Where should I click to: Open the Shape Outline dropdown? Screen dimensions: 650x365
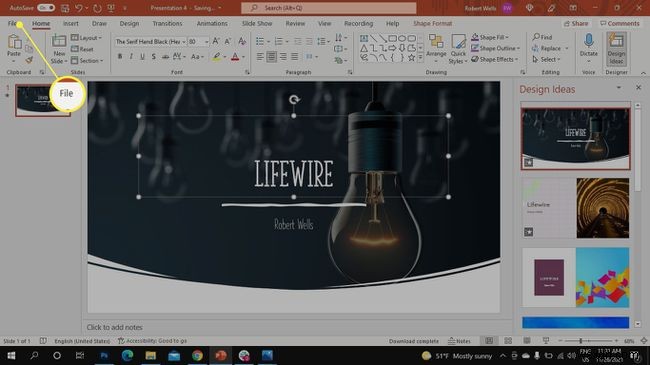(x=495, y=49)
